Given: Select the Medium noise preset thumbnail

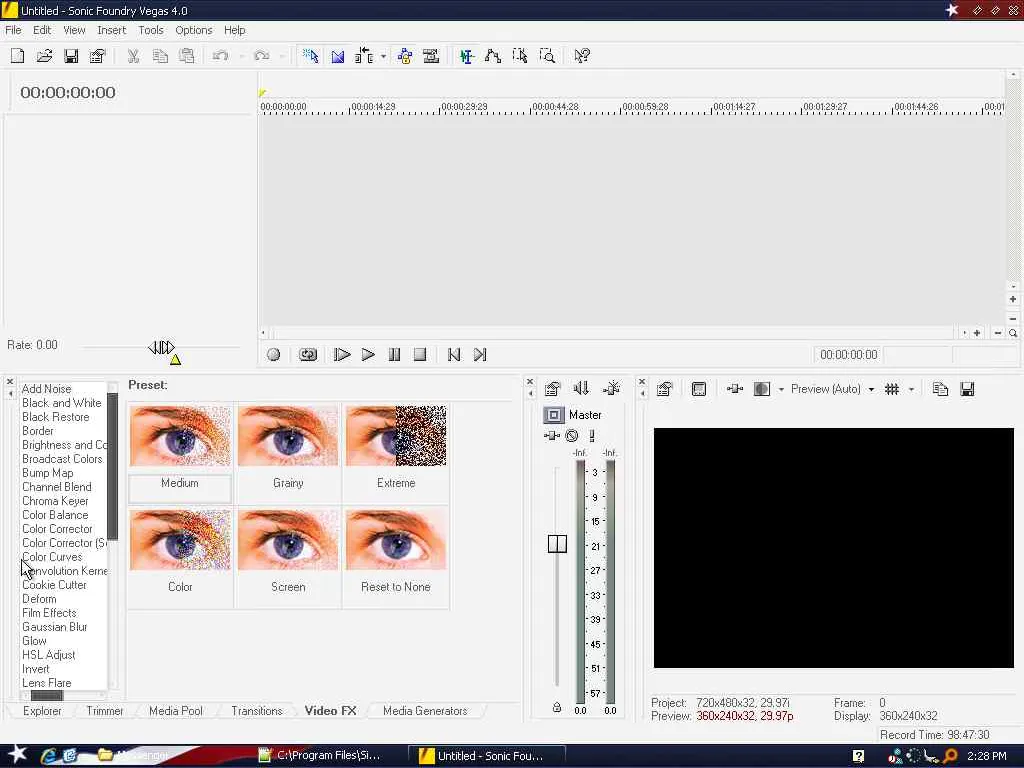Looking at the screenshot, I should (x=180, y=436).
